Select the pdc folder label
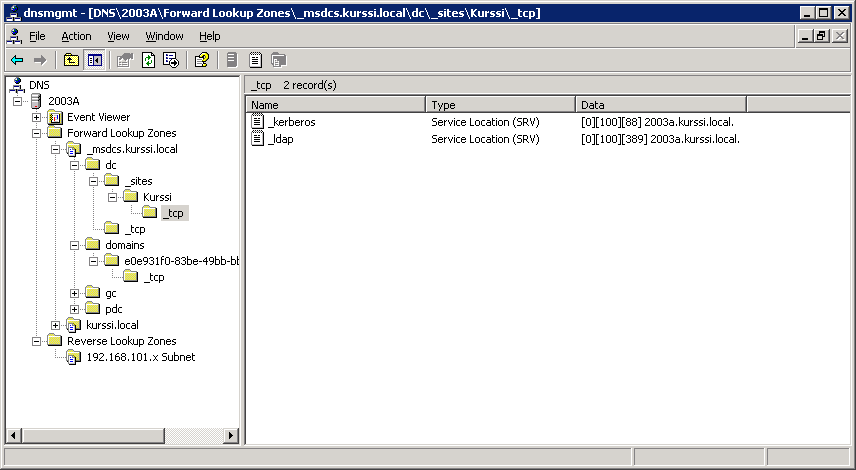 114,310
